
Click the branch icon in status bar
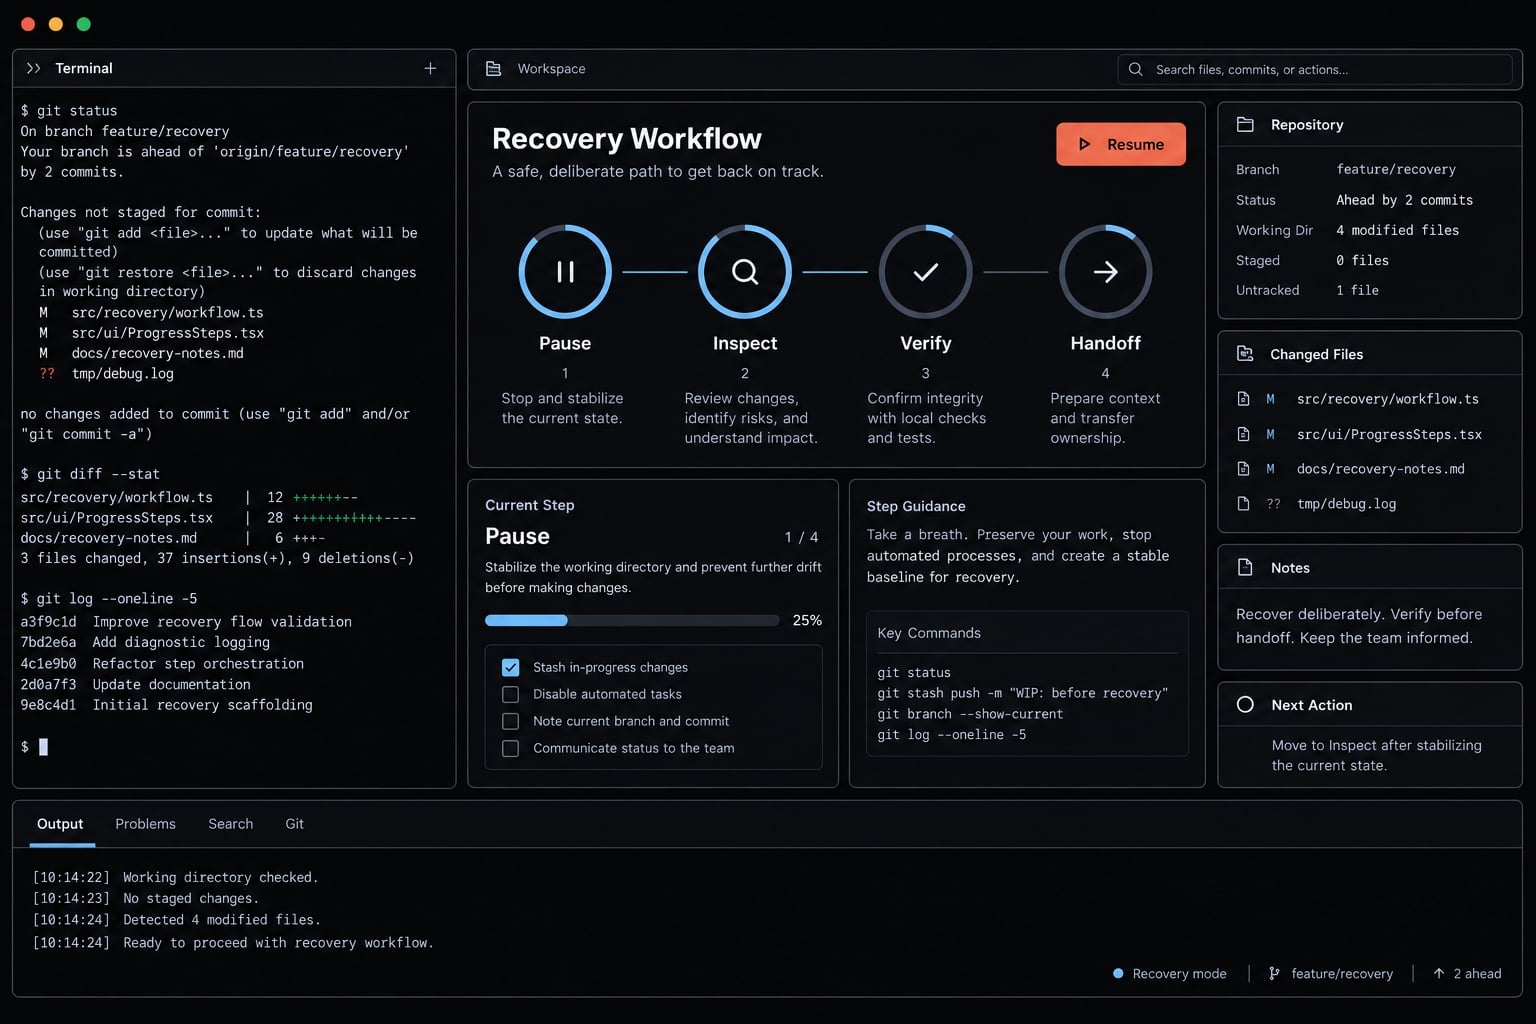(1274, 973)
